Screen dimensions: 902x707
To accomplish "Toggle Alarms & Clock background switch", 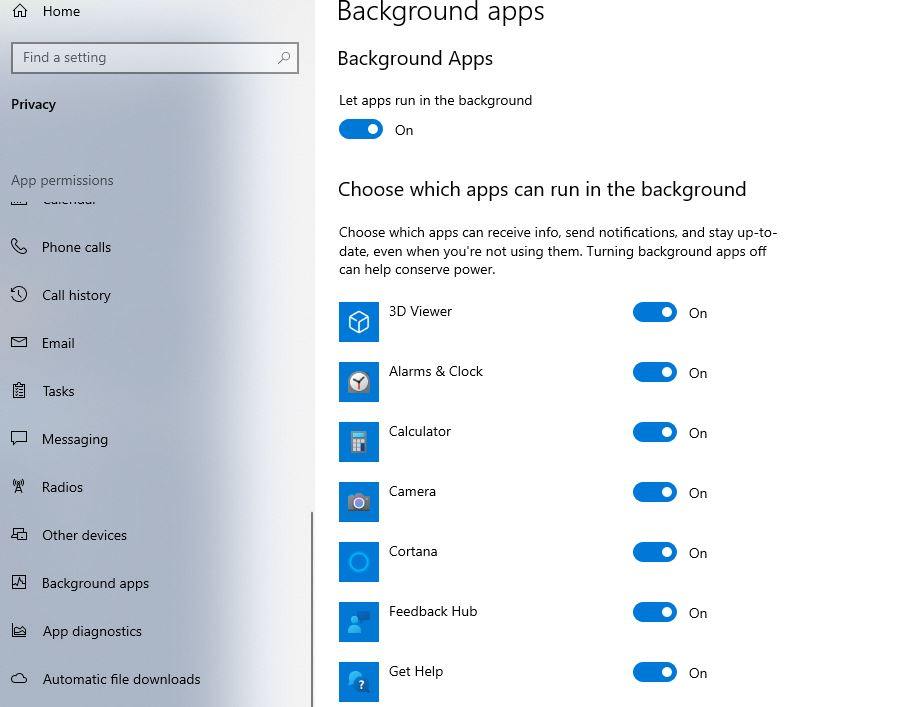I will click(x=655, y=372).
